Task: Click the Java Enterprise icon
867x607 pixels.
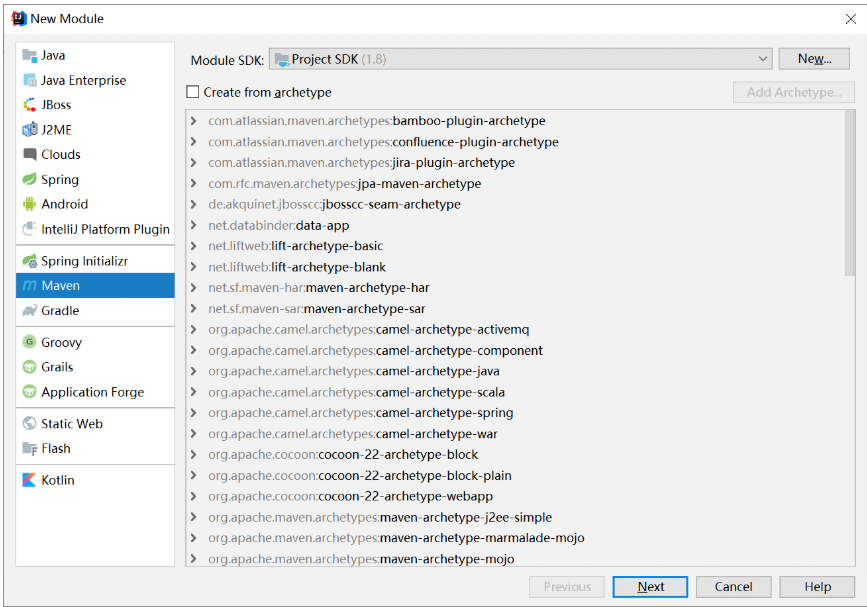Action: click(x=29, y=80)
